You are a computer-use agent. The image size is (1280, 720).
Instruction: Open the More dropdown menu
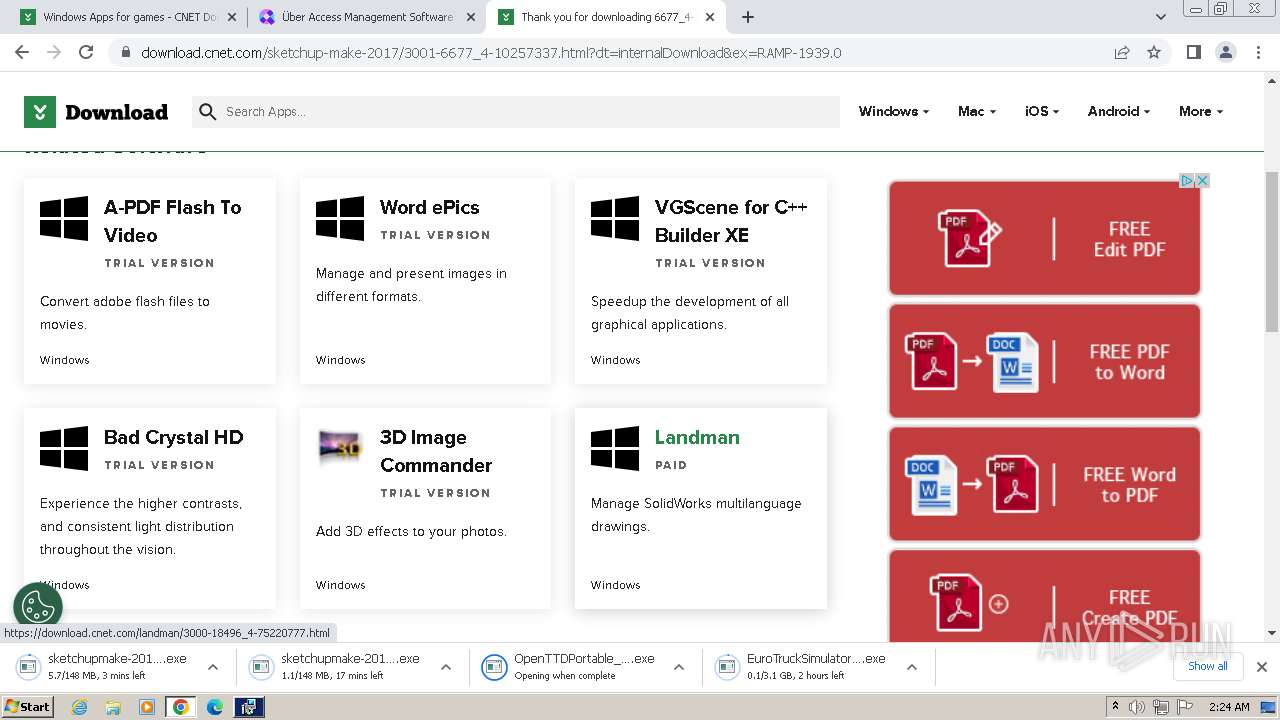[1200, 112]
